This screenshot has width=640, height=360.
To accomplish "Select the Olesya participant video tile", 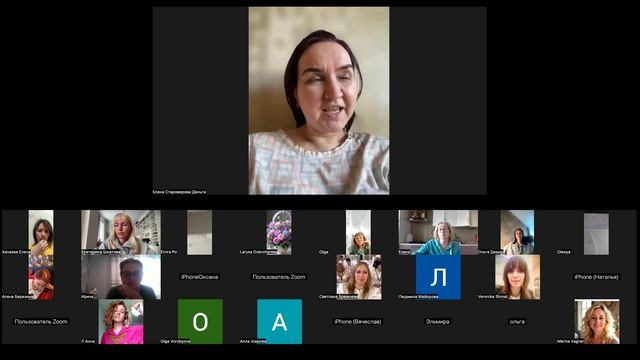I will pos(596,234).
